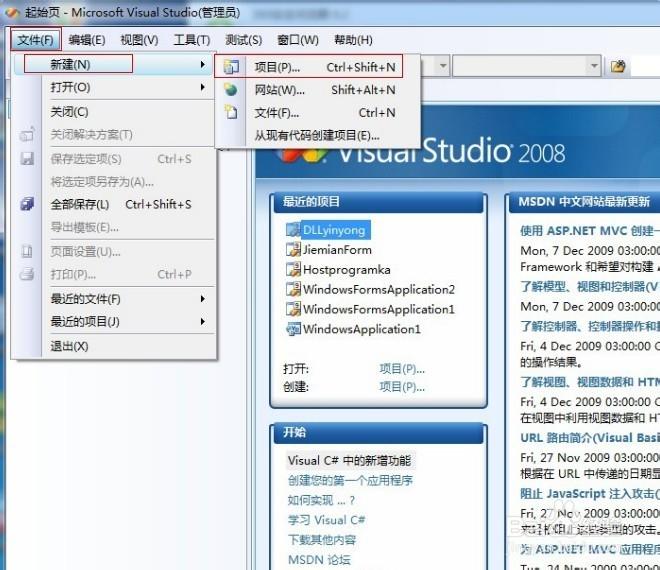Image resolution: width=660 pixels, height=570 pixels.
Task: Open 了解视图、视图数据和 HTM news headline
Action: (590, 382)
